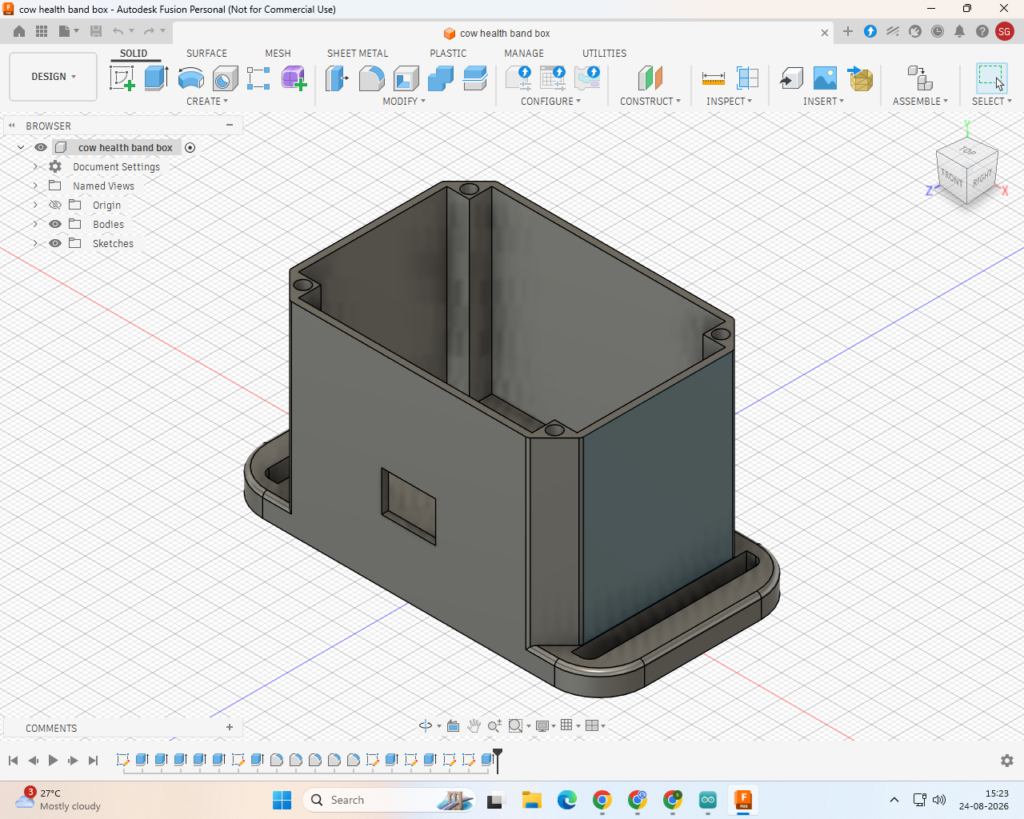Switch to the SURFACE tab
Image resolution: width=1024 pixels, height=819 pixels.
tap(206, 54)
